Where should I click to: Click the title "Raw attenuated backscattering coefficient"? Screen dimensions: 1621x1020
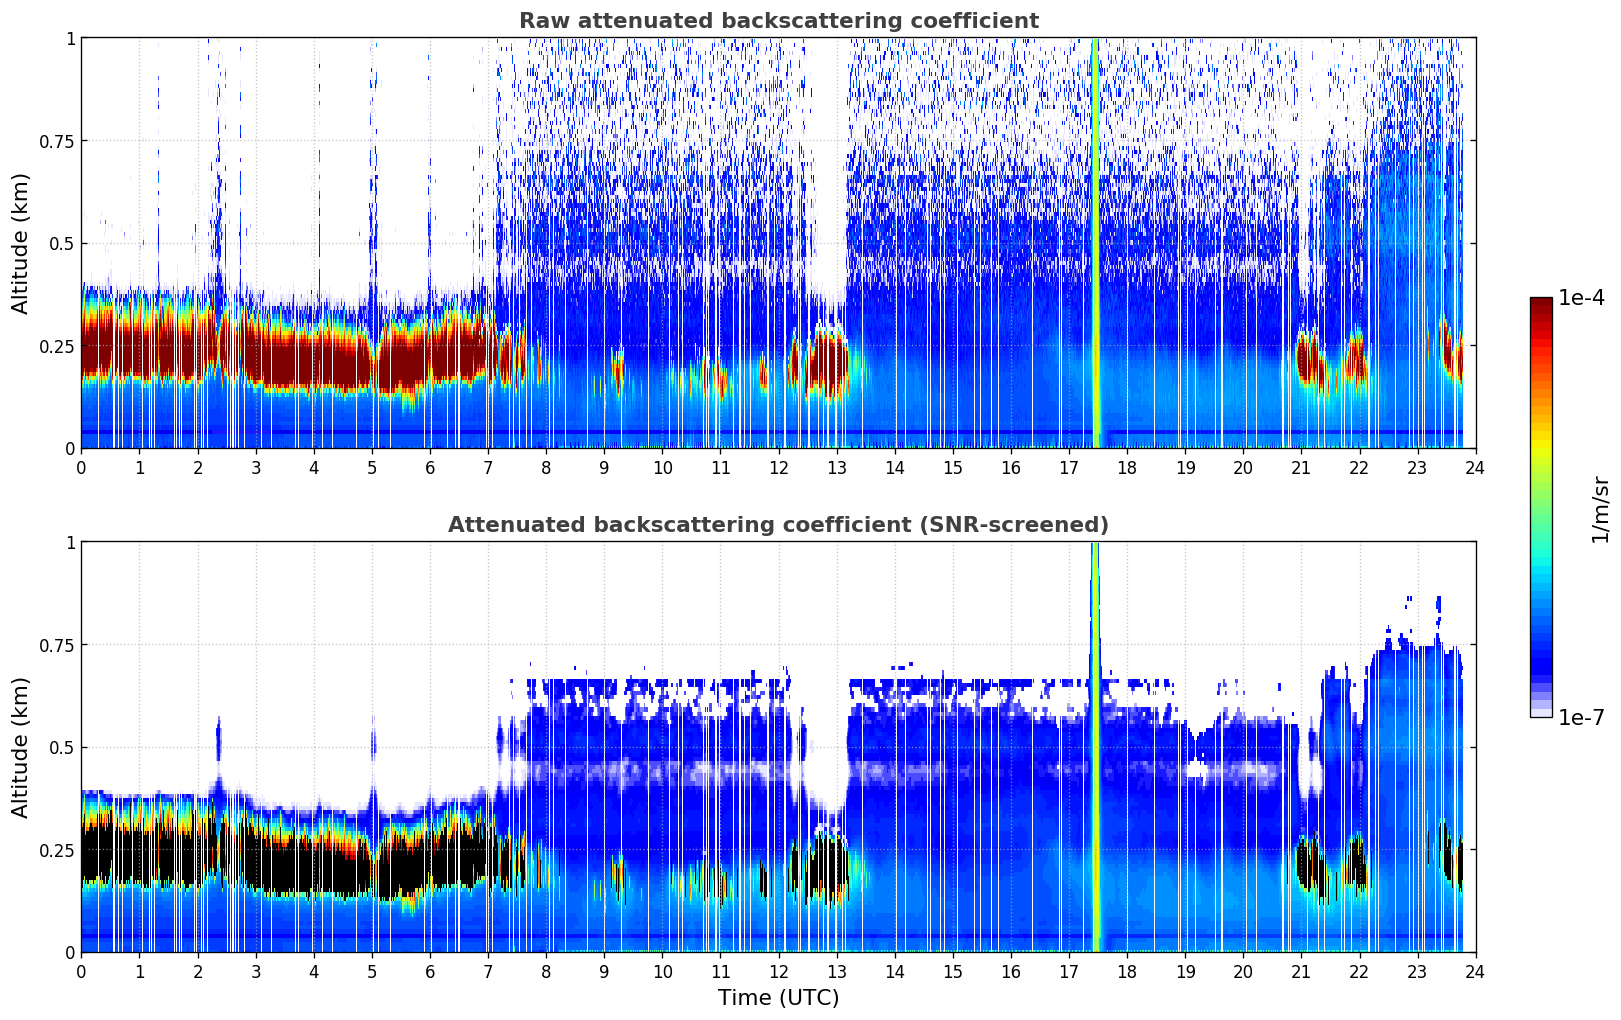778,21
